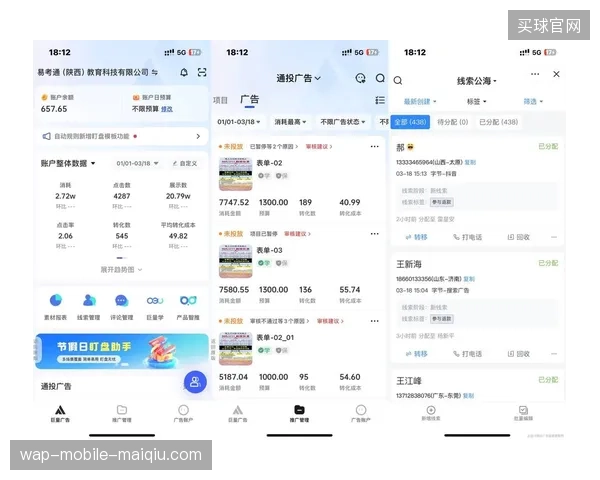The width and height of the screenshot is (600, 480).
Task: Switch to the 广告 tab
Action: tap(249, 100)
